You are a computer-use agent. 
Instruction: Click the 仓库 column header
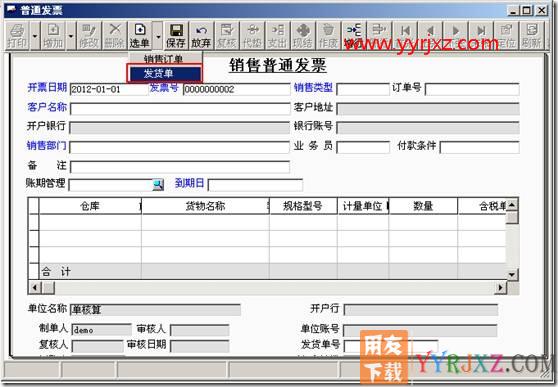tap(90, 206)
